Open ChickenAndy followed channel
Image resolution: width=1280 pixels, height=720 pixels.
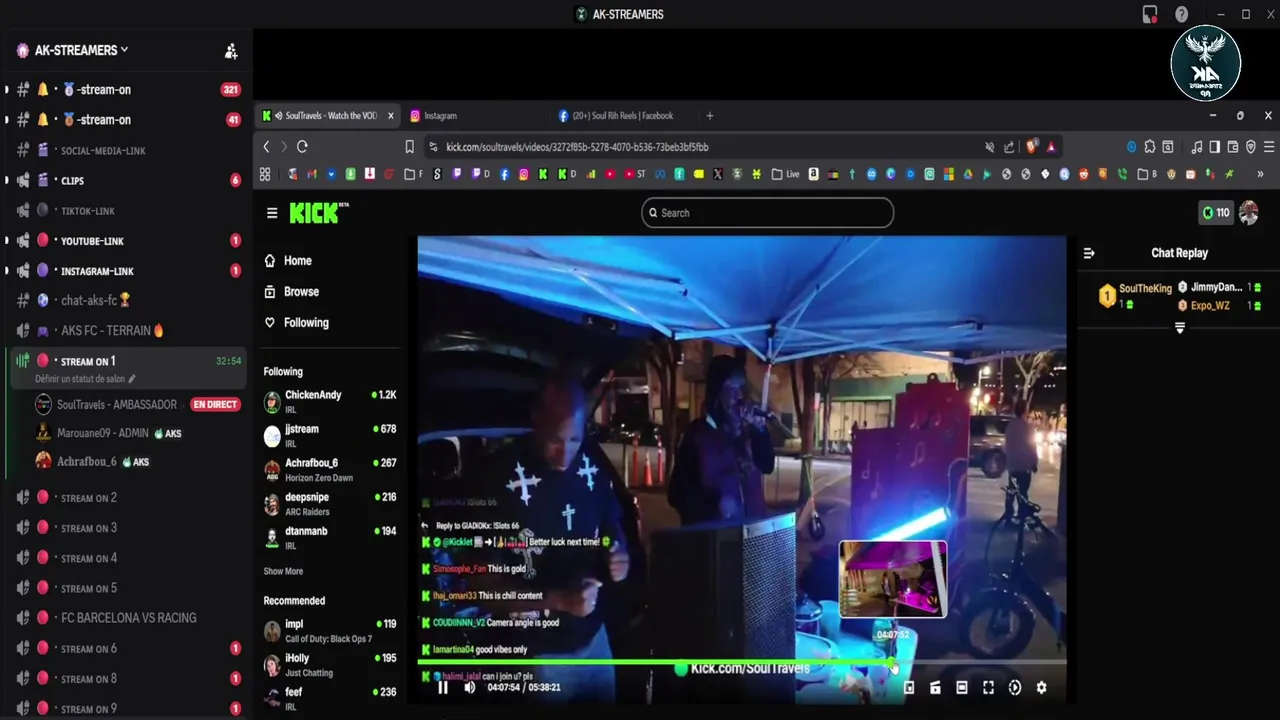pos(330,401)
